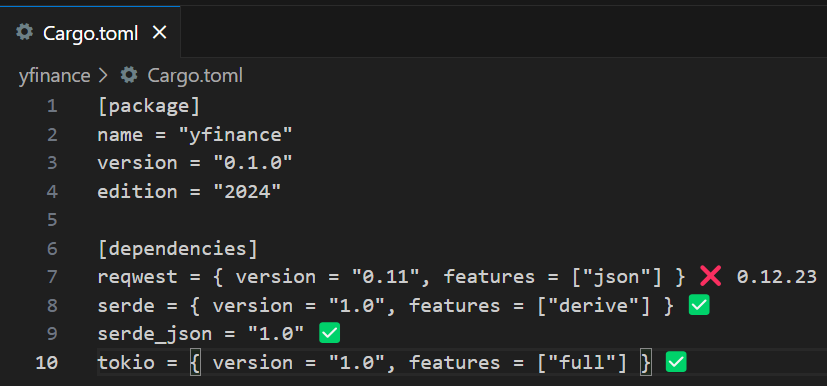Click the breadcrumb chevron separator after yfinance
This screenshot has width=827, height=386.
[x=103, y=76]
